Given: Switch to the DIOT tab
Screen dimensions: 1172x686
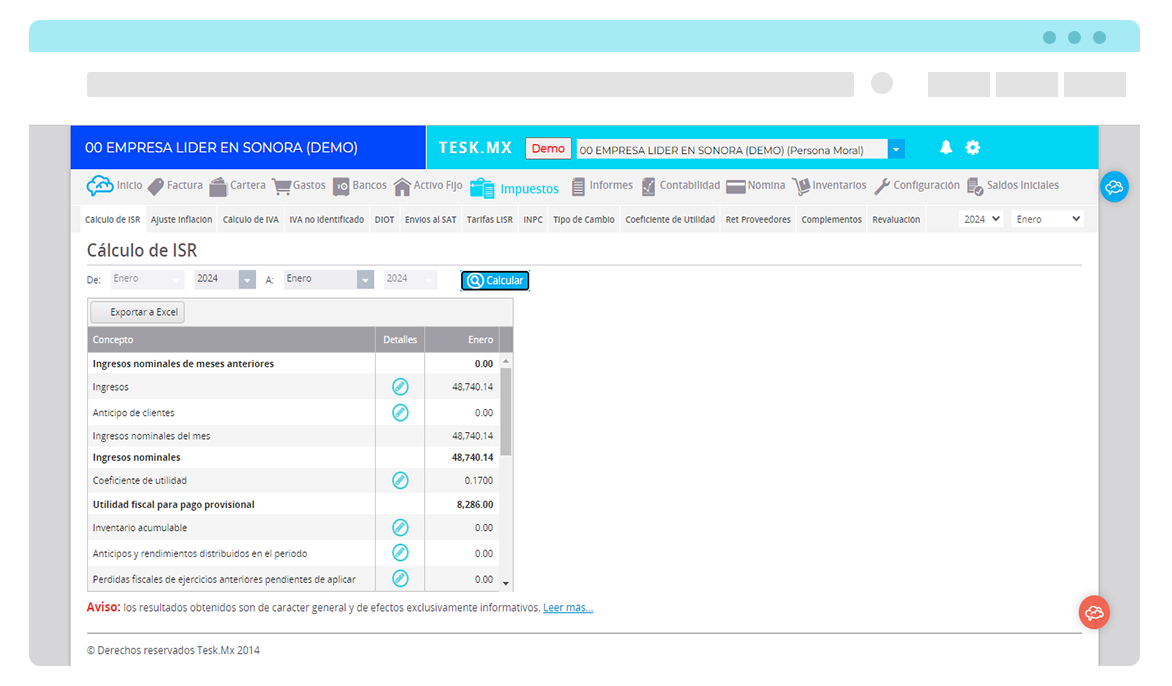Looking at the screenshot, I should click(x=384, y=219).
